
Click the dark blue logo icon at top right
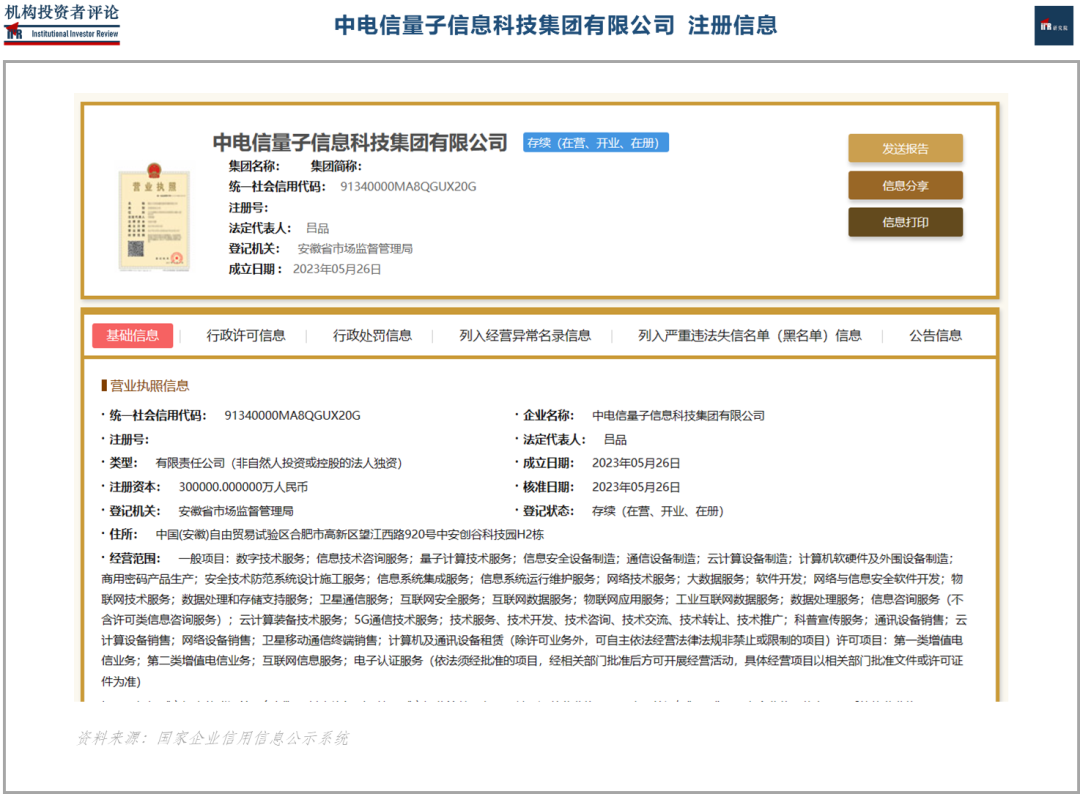click(x=1053, y=25)
